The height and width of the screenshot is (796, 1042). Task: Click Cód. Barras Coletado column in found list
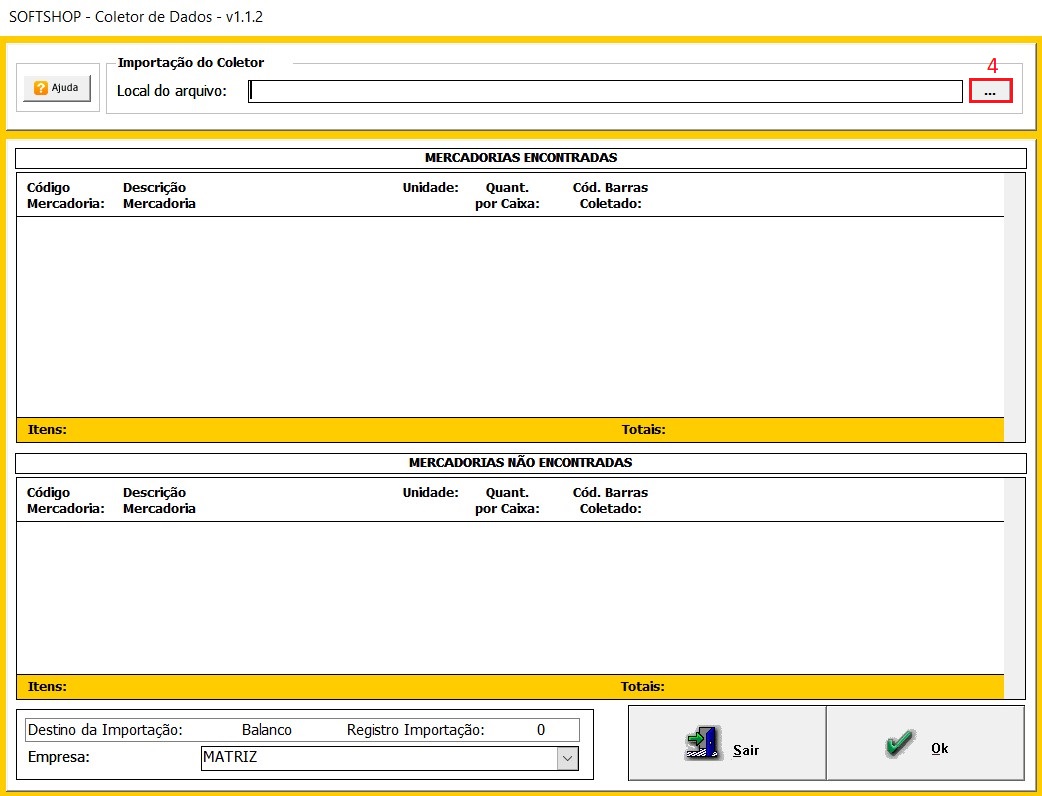610,195
